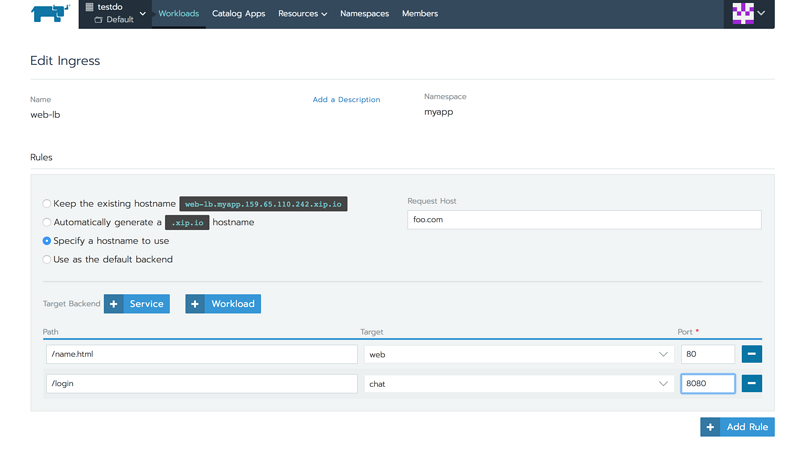Click Add a Description link
Screen dimensions: 800x451
346,99
